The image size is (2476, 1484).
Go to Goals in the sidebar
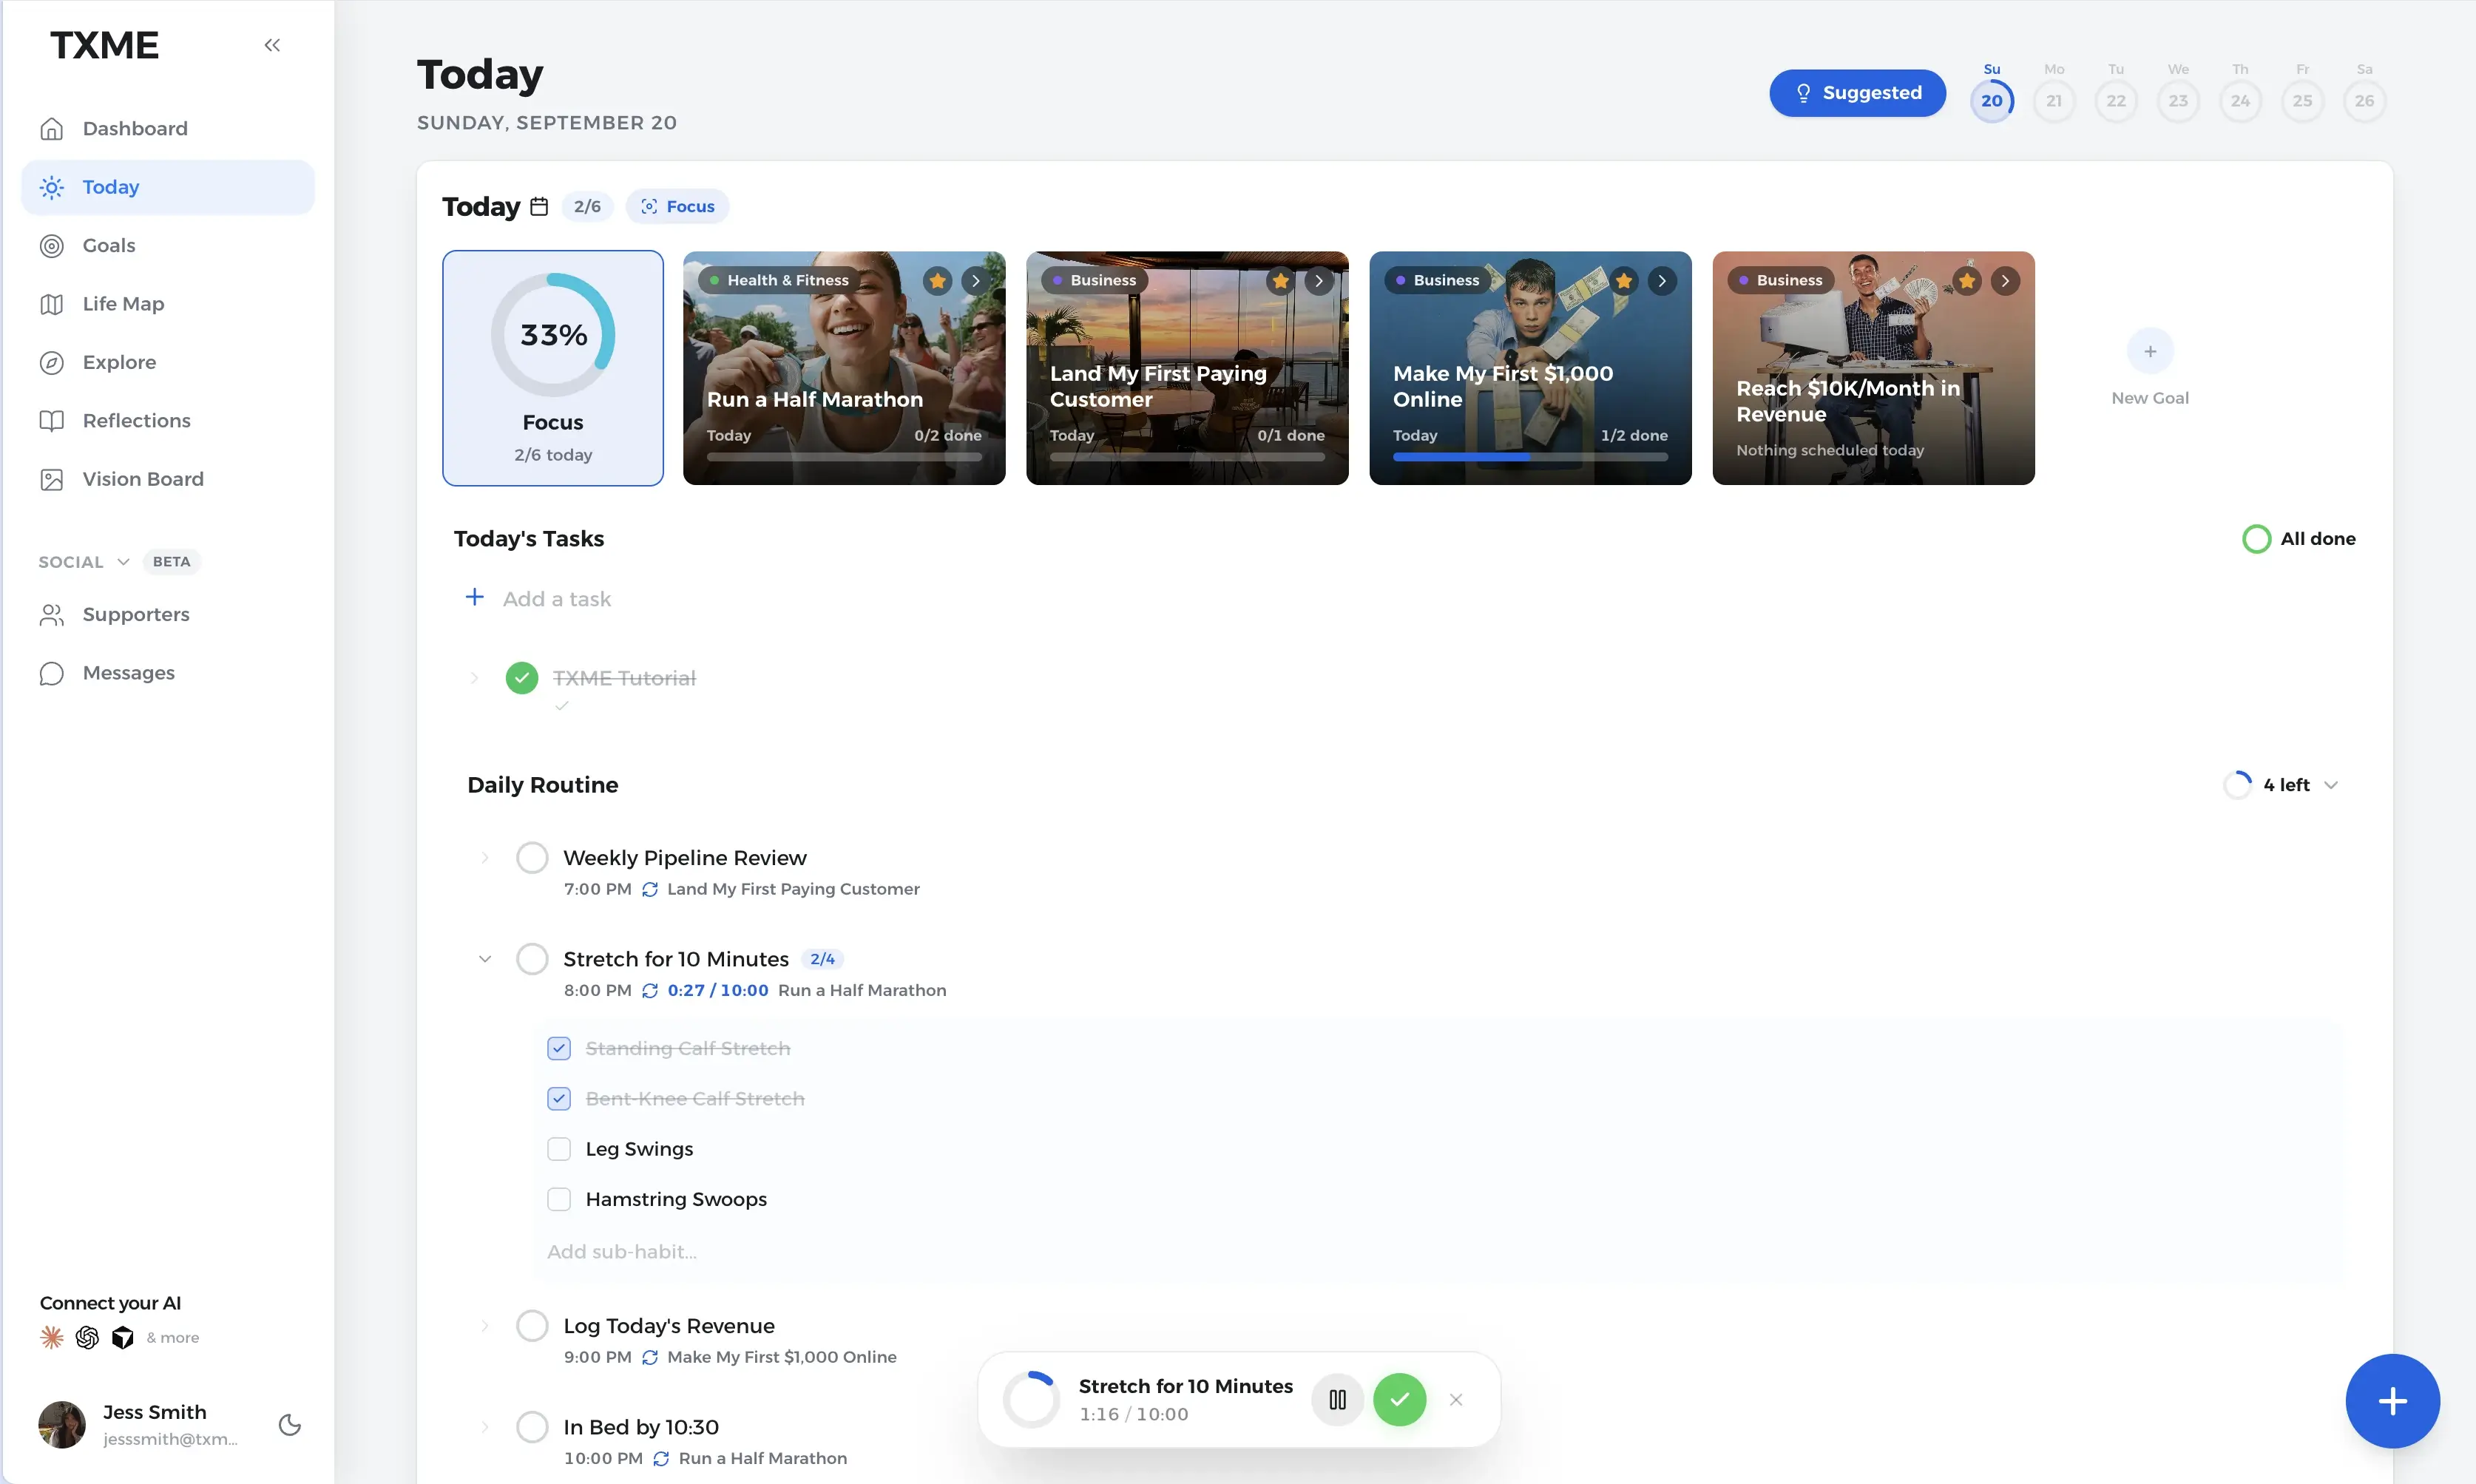[168, 245]
